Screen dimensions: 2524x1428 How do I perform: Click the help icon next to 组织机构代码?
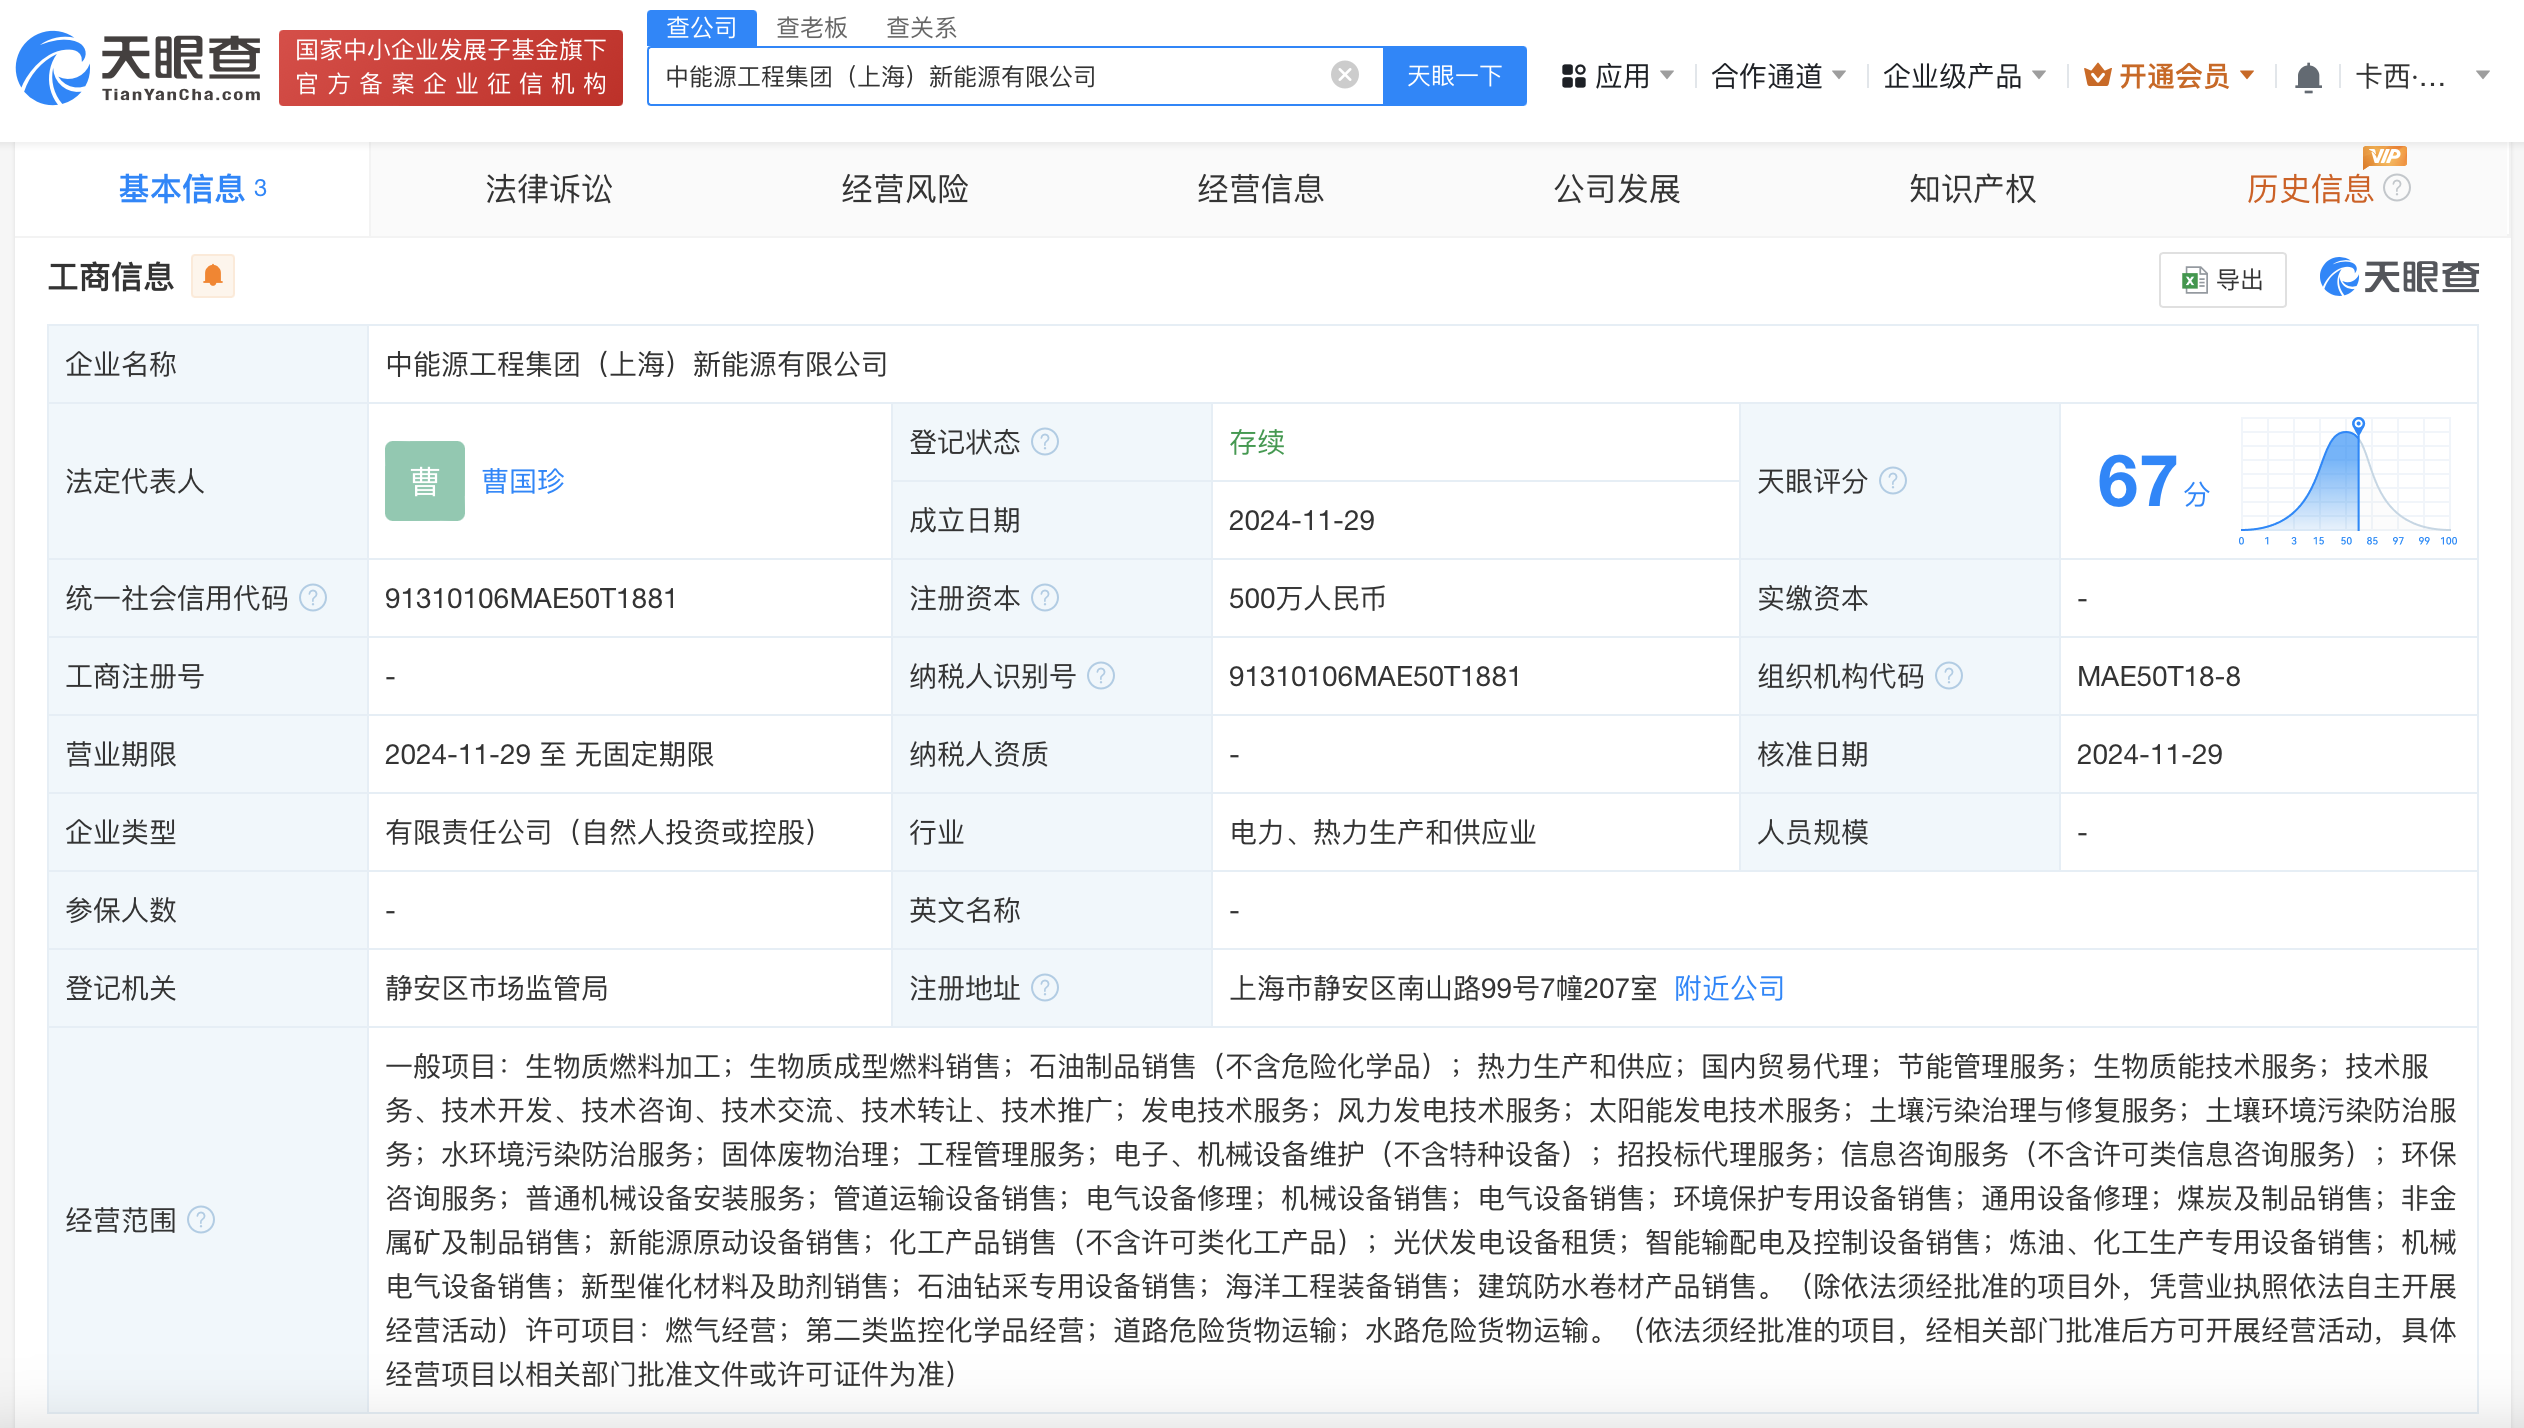[1950, 676]
